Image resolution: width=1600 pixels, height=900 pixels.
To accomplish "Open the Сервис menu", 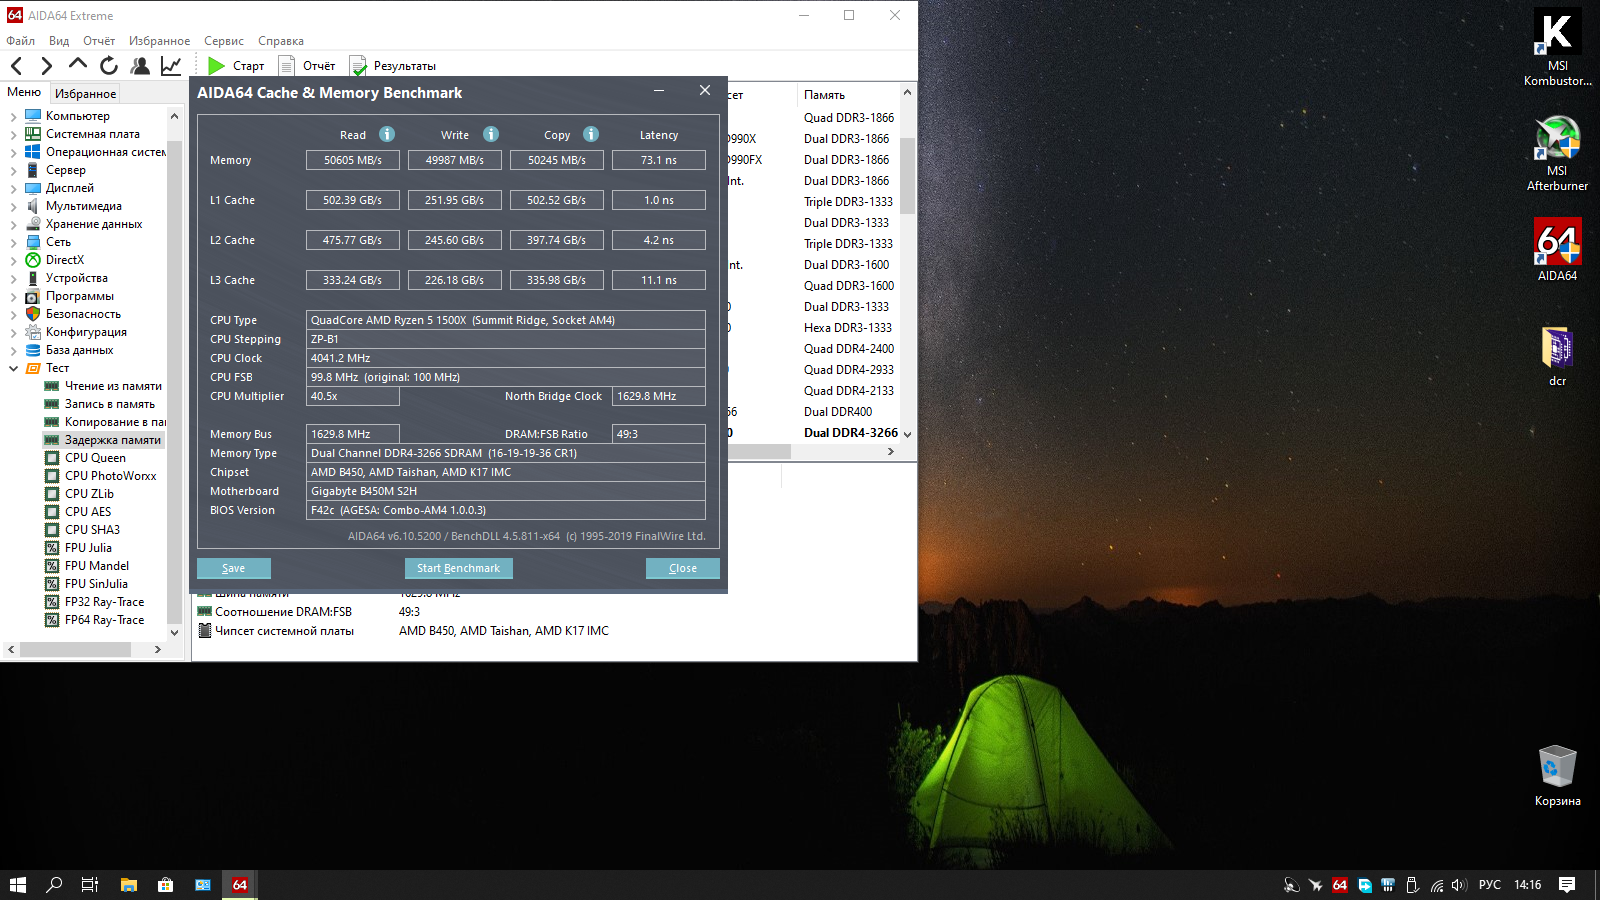I will click(x=224, y=41).
